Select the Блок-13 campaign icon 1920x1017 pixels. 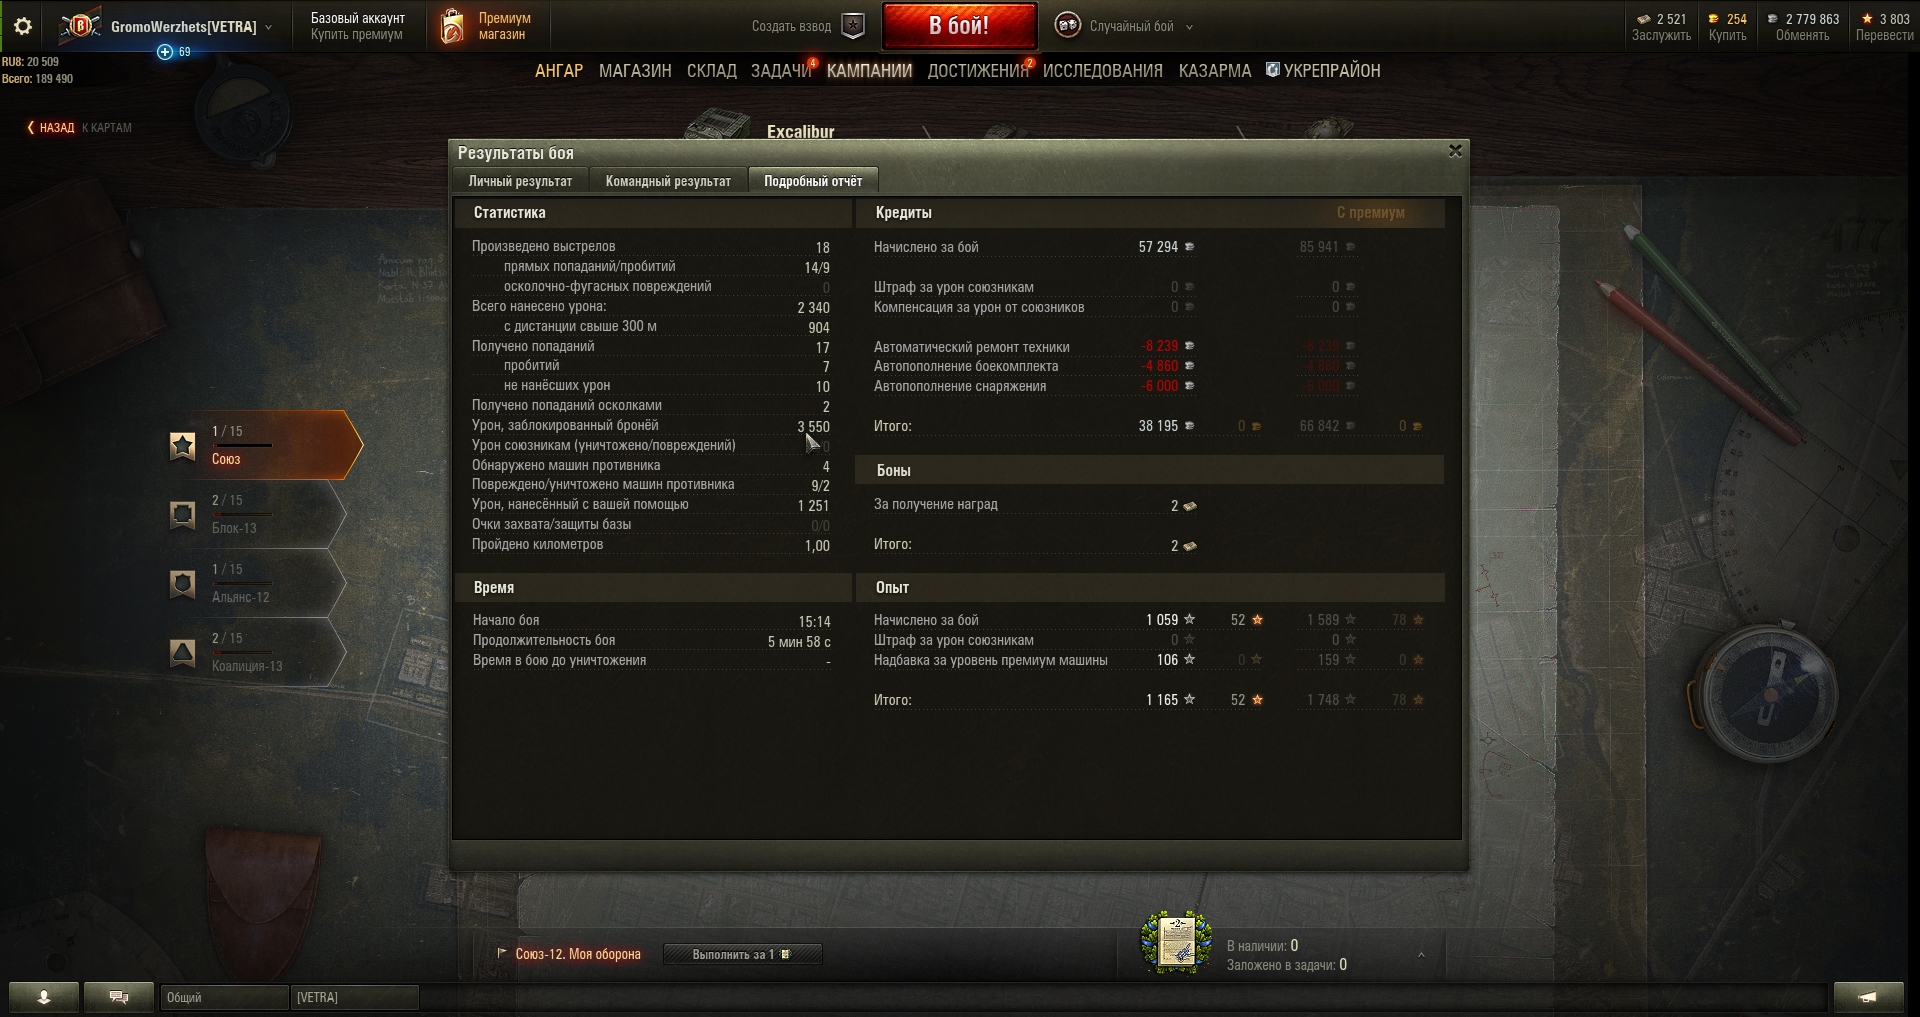coord(182,514)
